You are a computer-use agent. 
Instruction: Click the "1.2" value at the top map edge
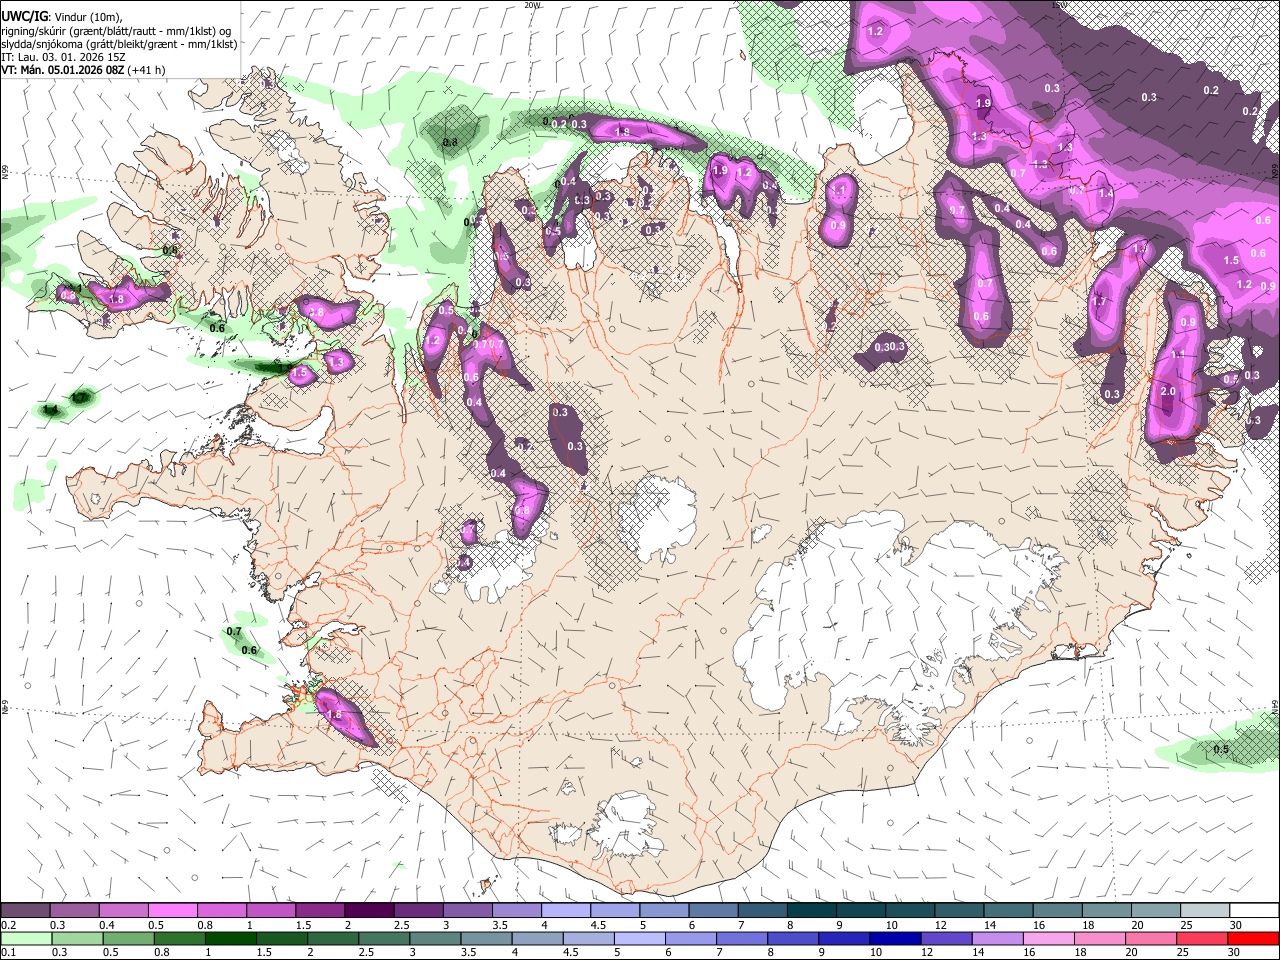[875, 31]
